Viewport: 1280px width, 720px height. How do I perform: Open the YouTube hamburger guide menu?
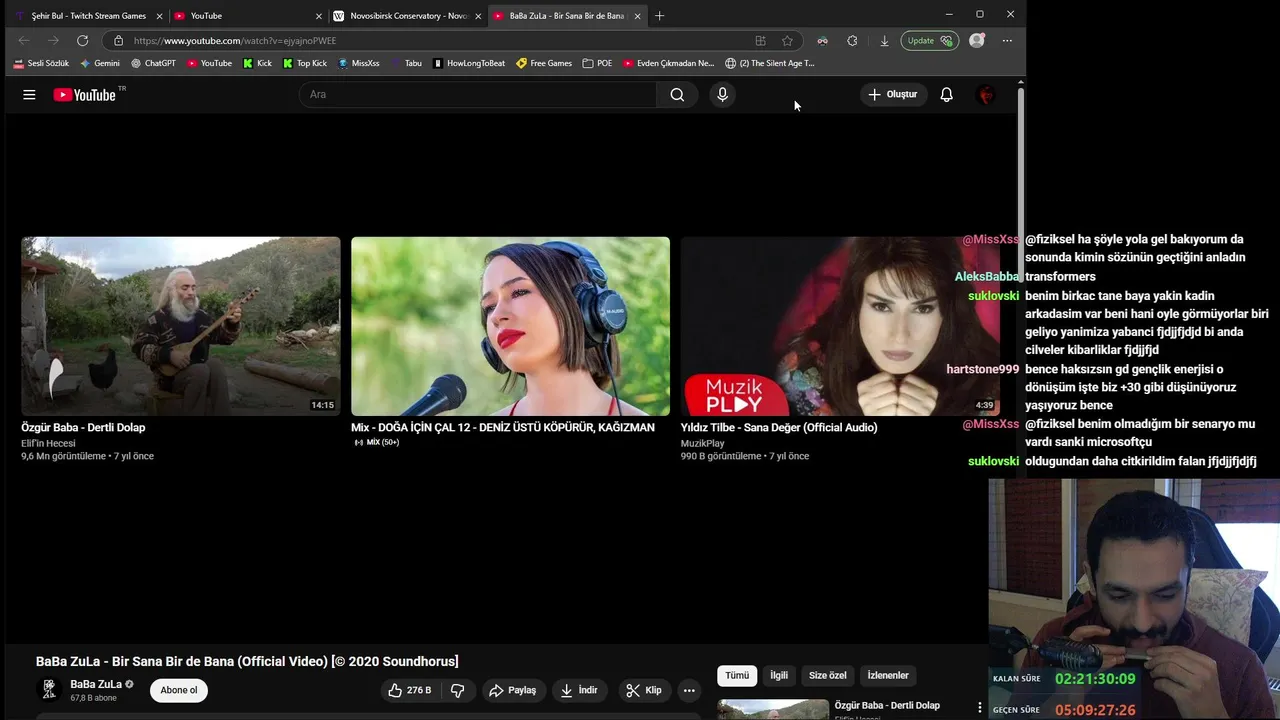(x=29, y=94)
